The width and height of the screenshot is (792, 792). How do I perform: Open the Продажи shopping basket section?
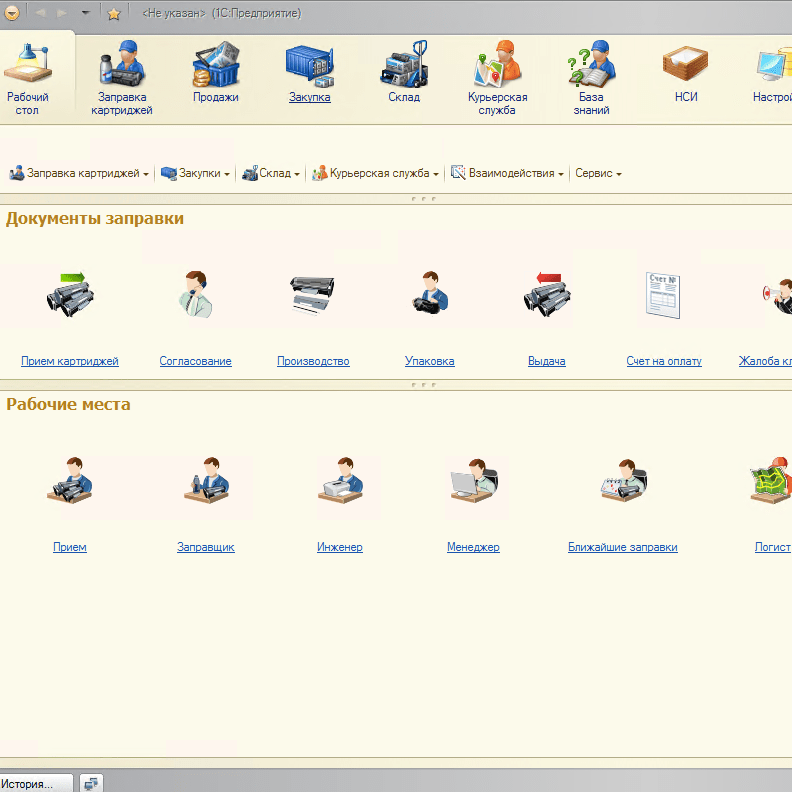pos(216,64)
